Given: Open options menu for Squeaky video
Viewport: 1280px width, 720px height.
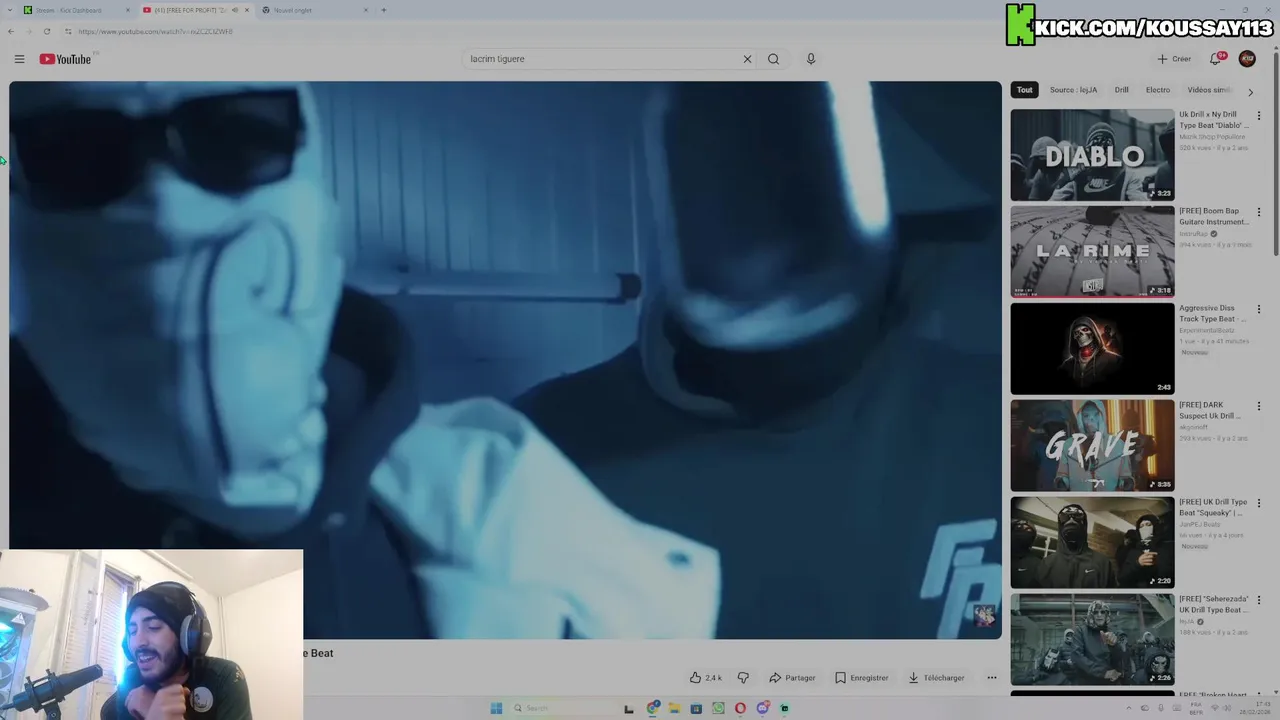Looking at the screenshot, I should click(1259, 504).
